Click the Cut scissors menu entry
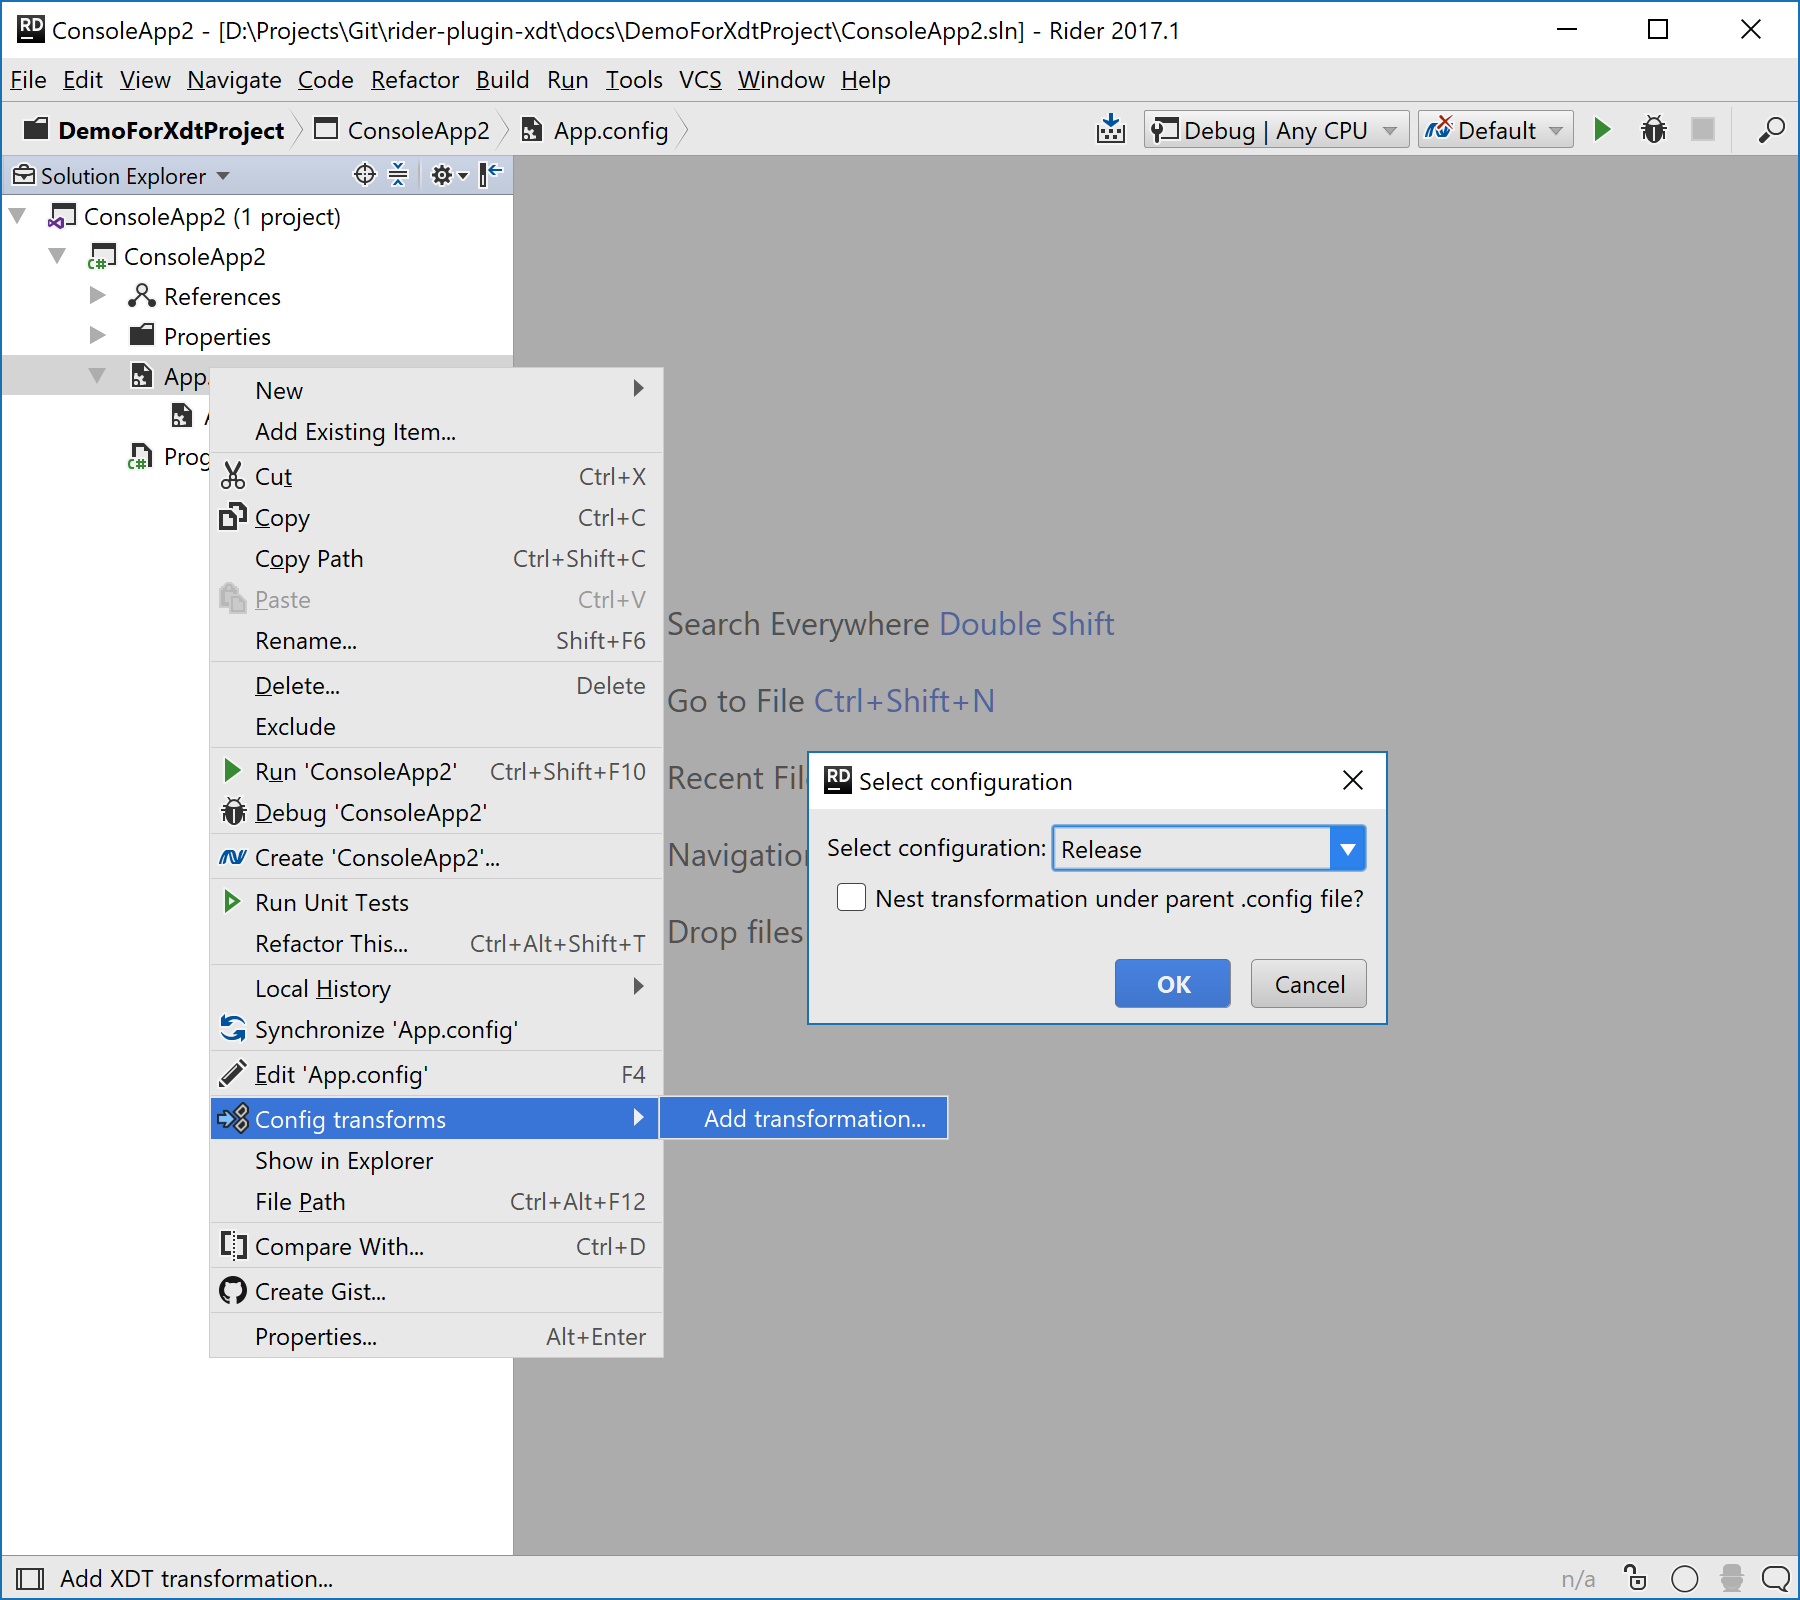The width and height of the screenshot is (1800, 1600). (436, 477)
